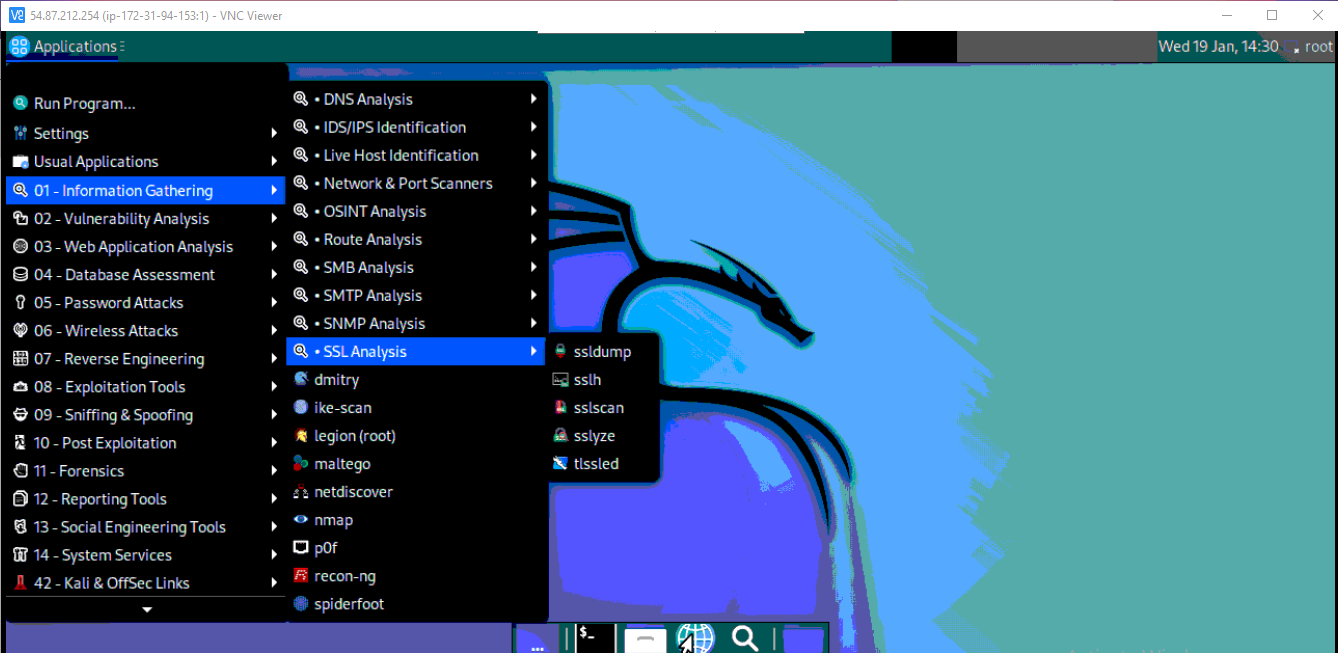Click the folder icon at dock's right end
Image resolution: width=1338 pixels, height=653 pixels.
[x=802, y=639]
